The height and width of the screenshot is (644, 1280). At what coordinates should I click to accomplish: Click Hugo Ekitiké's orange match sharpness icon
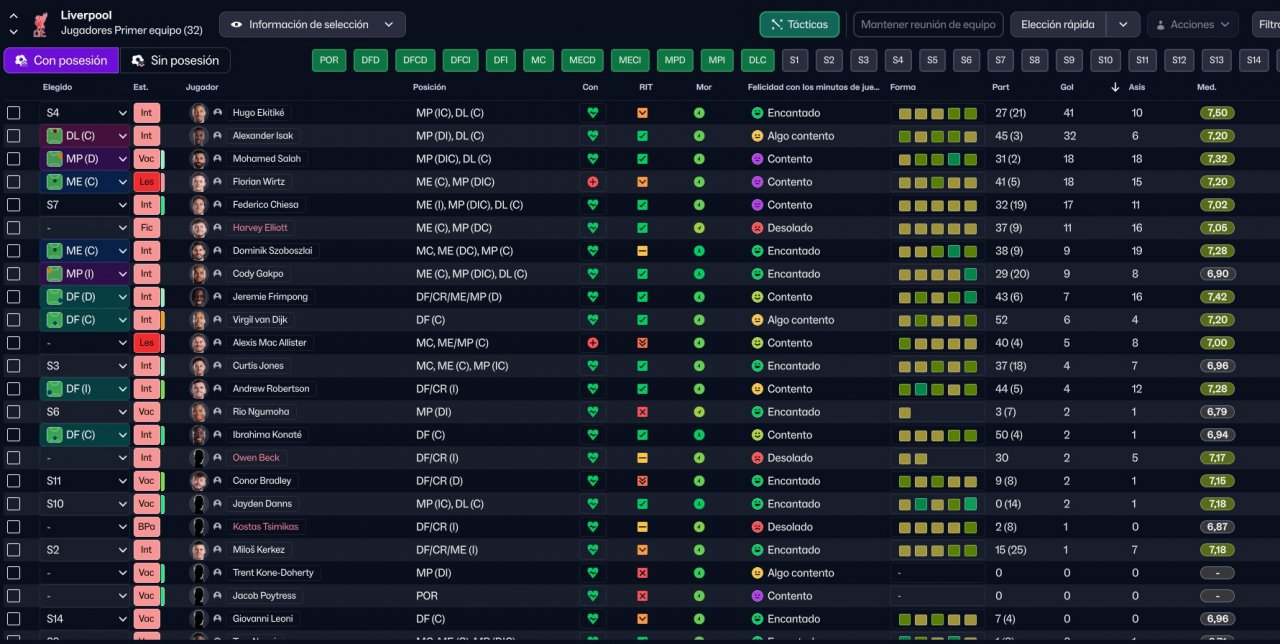pyautogui.click(x=642, y=113)
